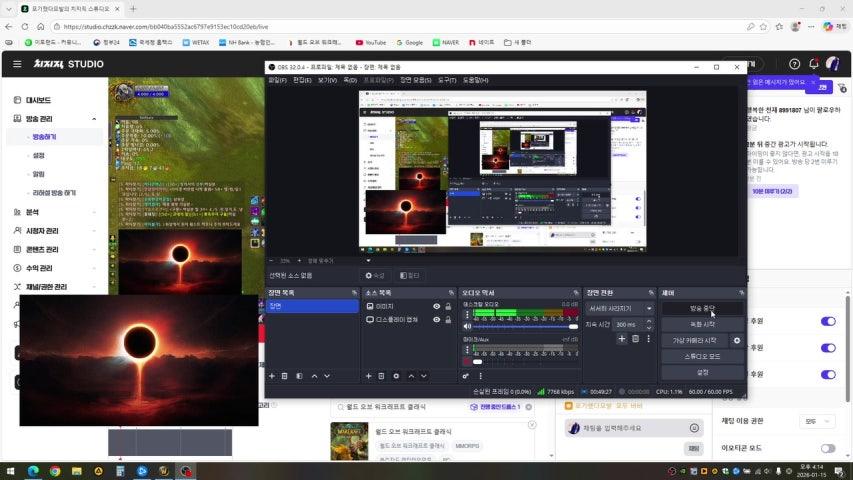853x480 pixels.
Task: Collapse the 방송 관리 sidebar section
Action: click(94, 119)
